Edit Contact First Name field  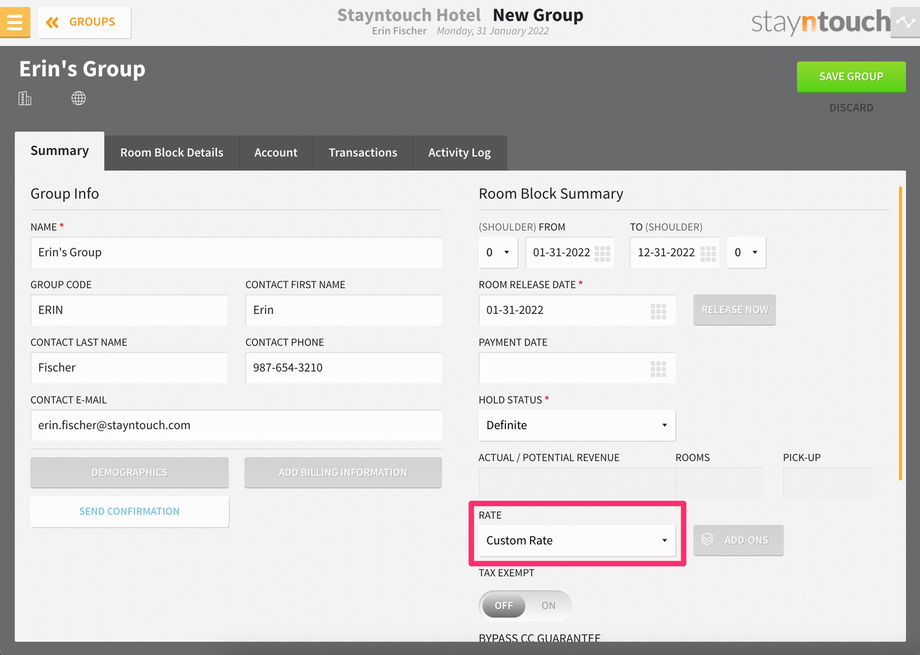(x=343, y=310)
